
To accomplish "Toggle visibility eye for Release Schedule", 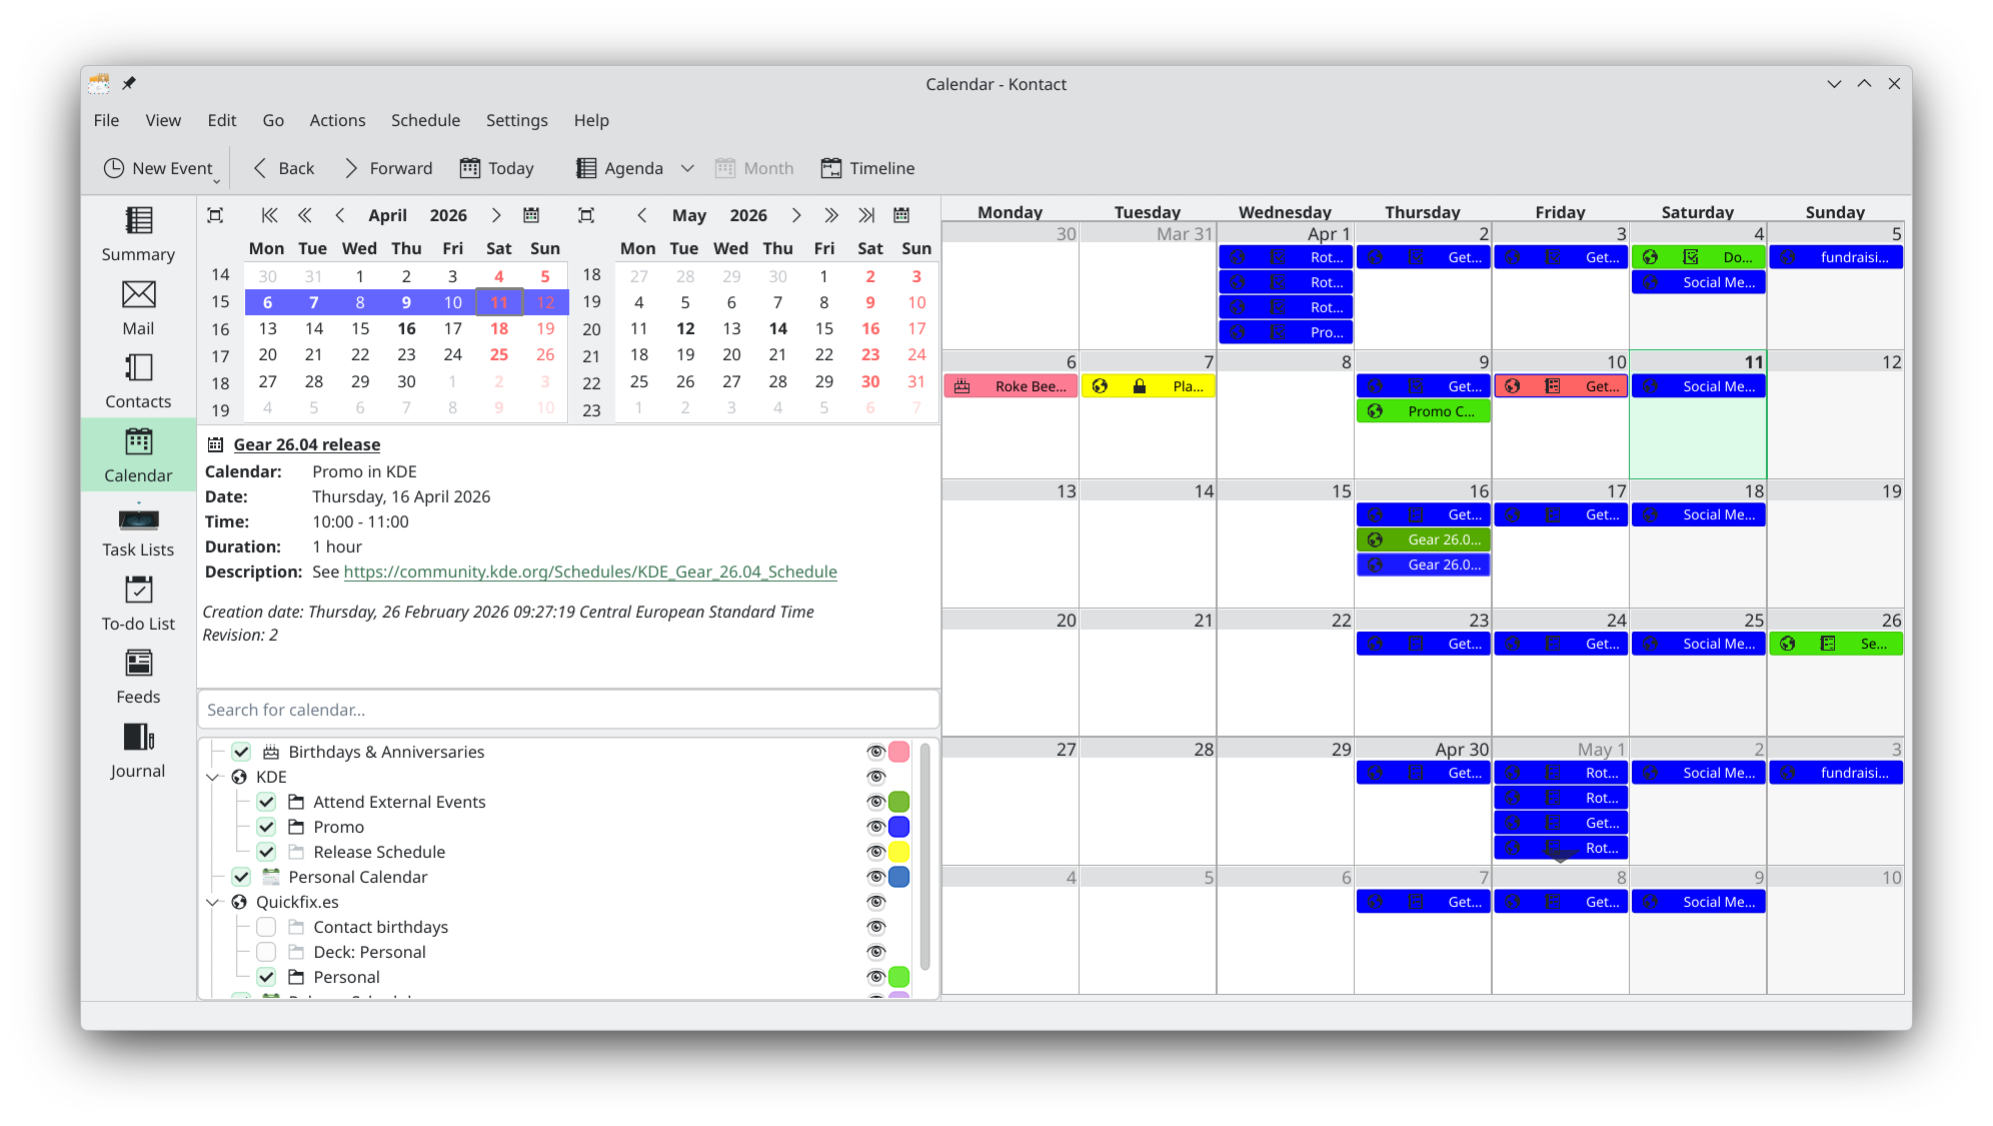I will pyautogui.click(x=876, y=852).
